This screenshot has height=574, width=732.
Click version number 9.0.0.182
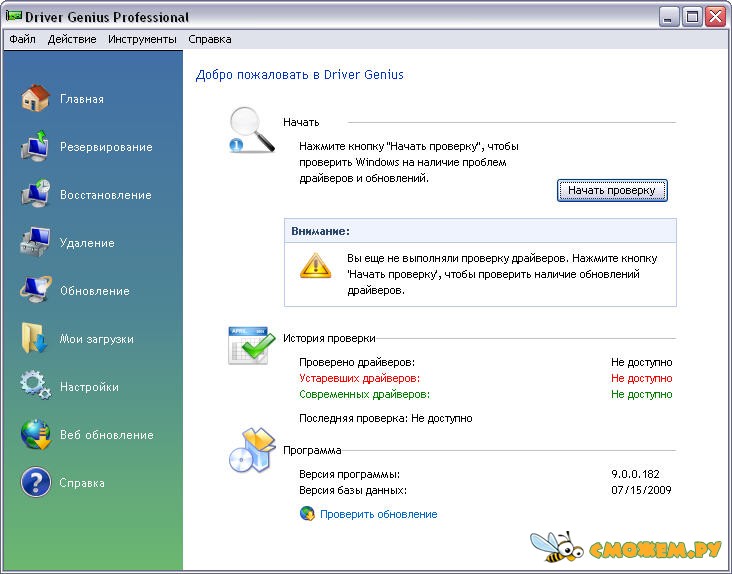pyautogui.click(x=635, y=475)
